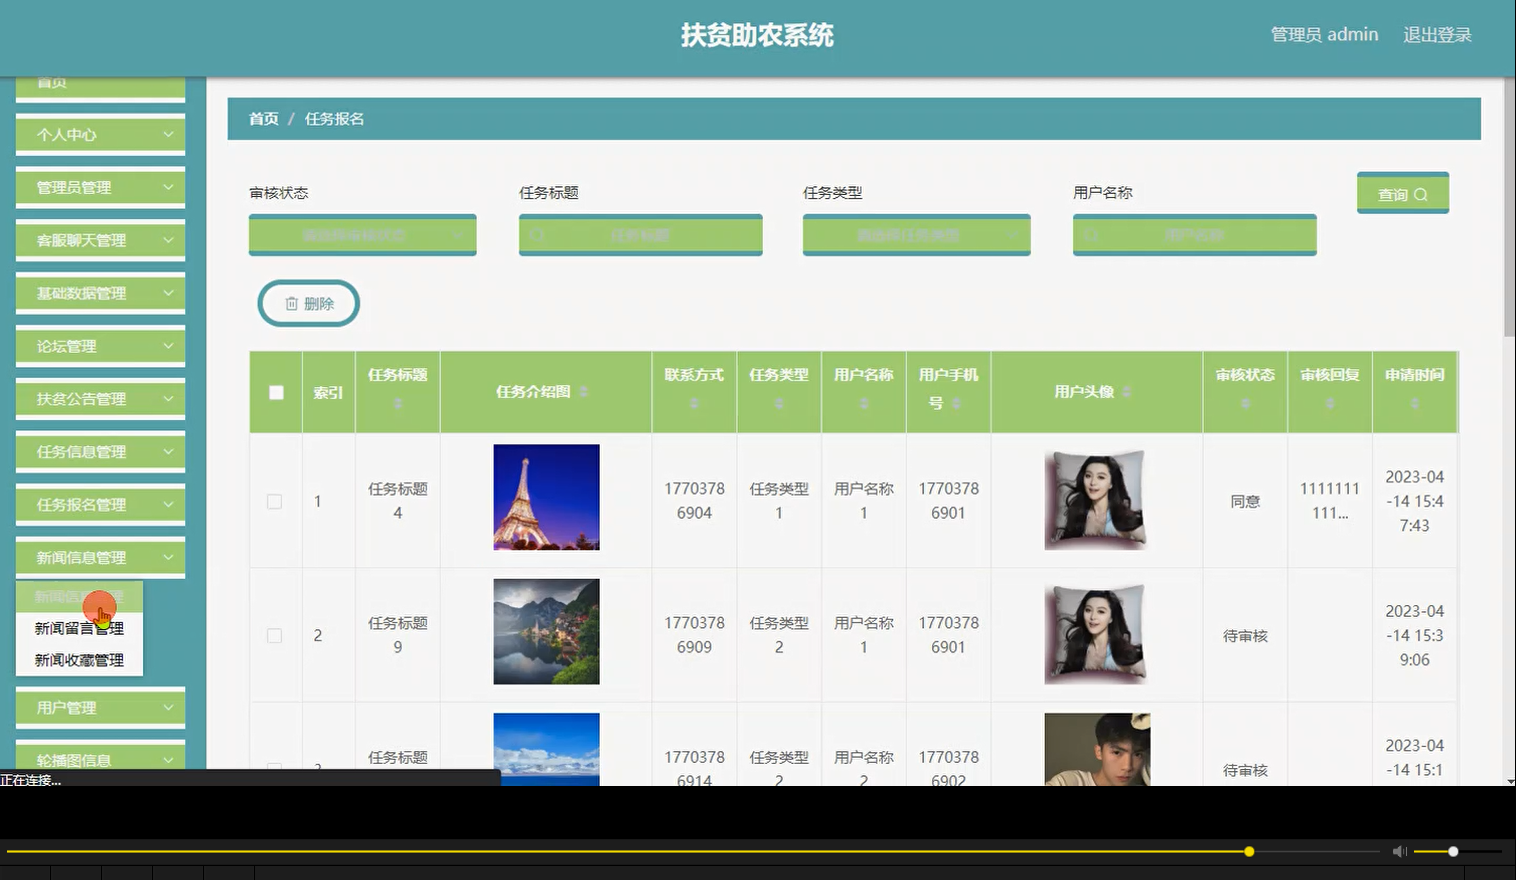
Task: Click the 任务标题 4 cell
Action: [x=398, y=500]
